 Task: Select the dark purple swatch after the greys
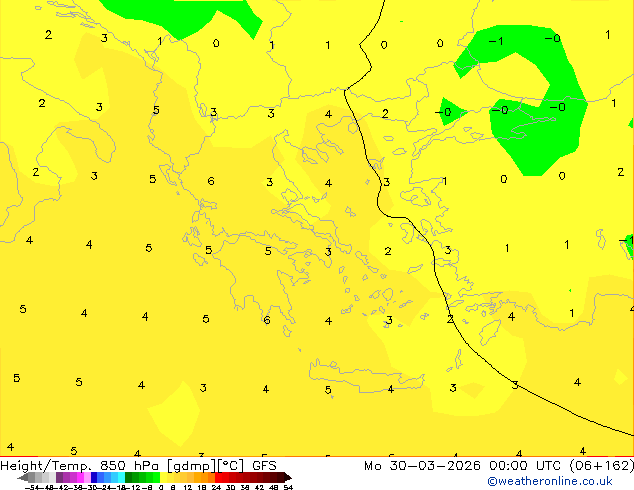[x=59, y=477]
